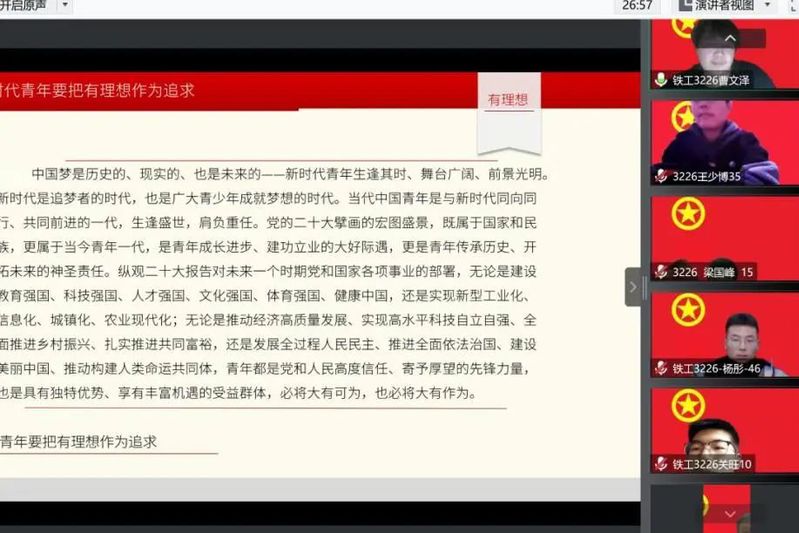Screen dimensions: 799x533
Task: Click the 有理想 ribbon tab on slide
Action: 508,100
